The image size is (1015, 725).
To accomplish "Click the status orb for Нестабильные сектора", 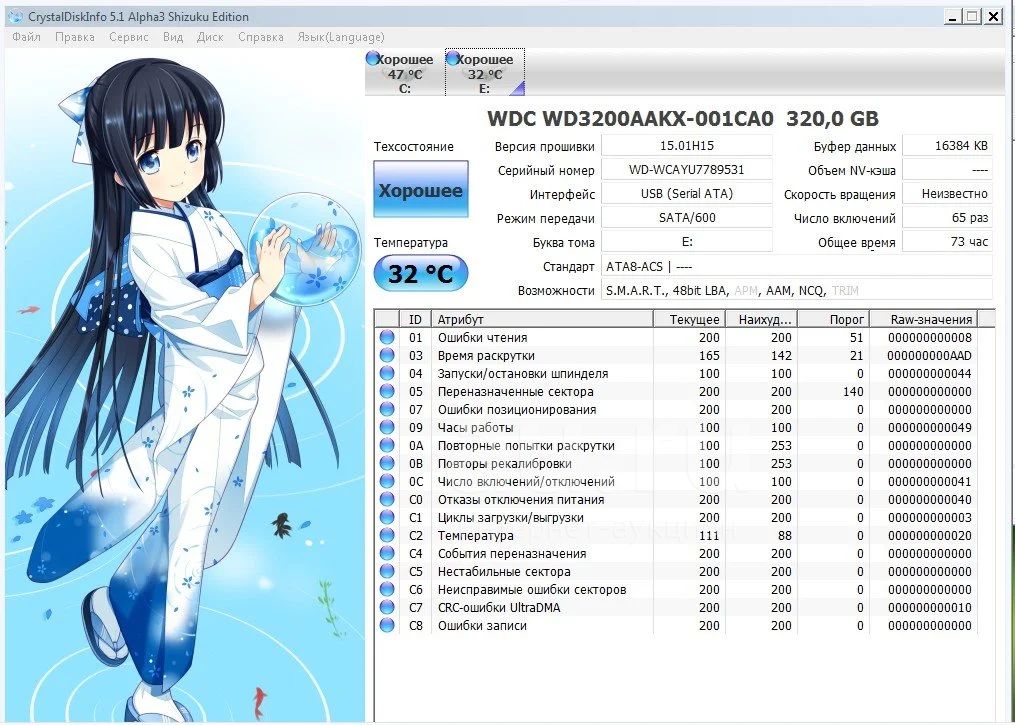I will [x=387, y=572].
